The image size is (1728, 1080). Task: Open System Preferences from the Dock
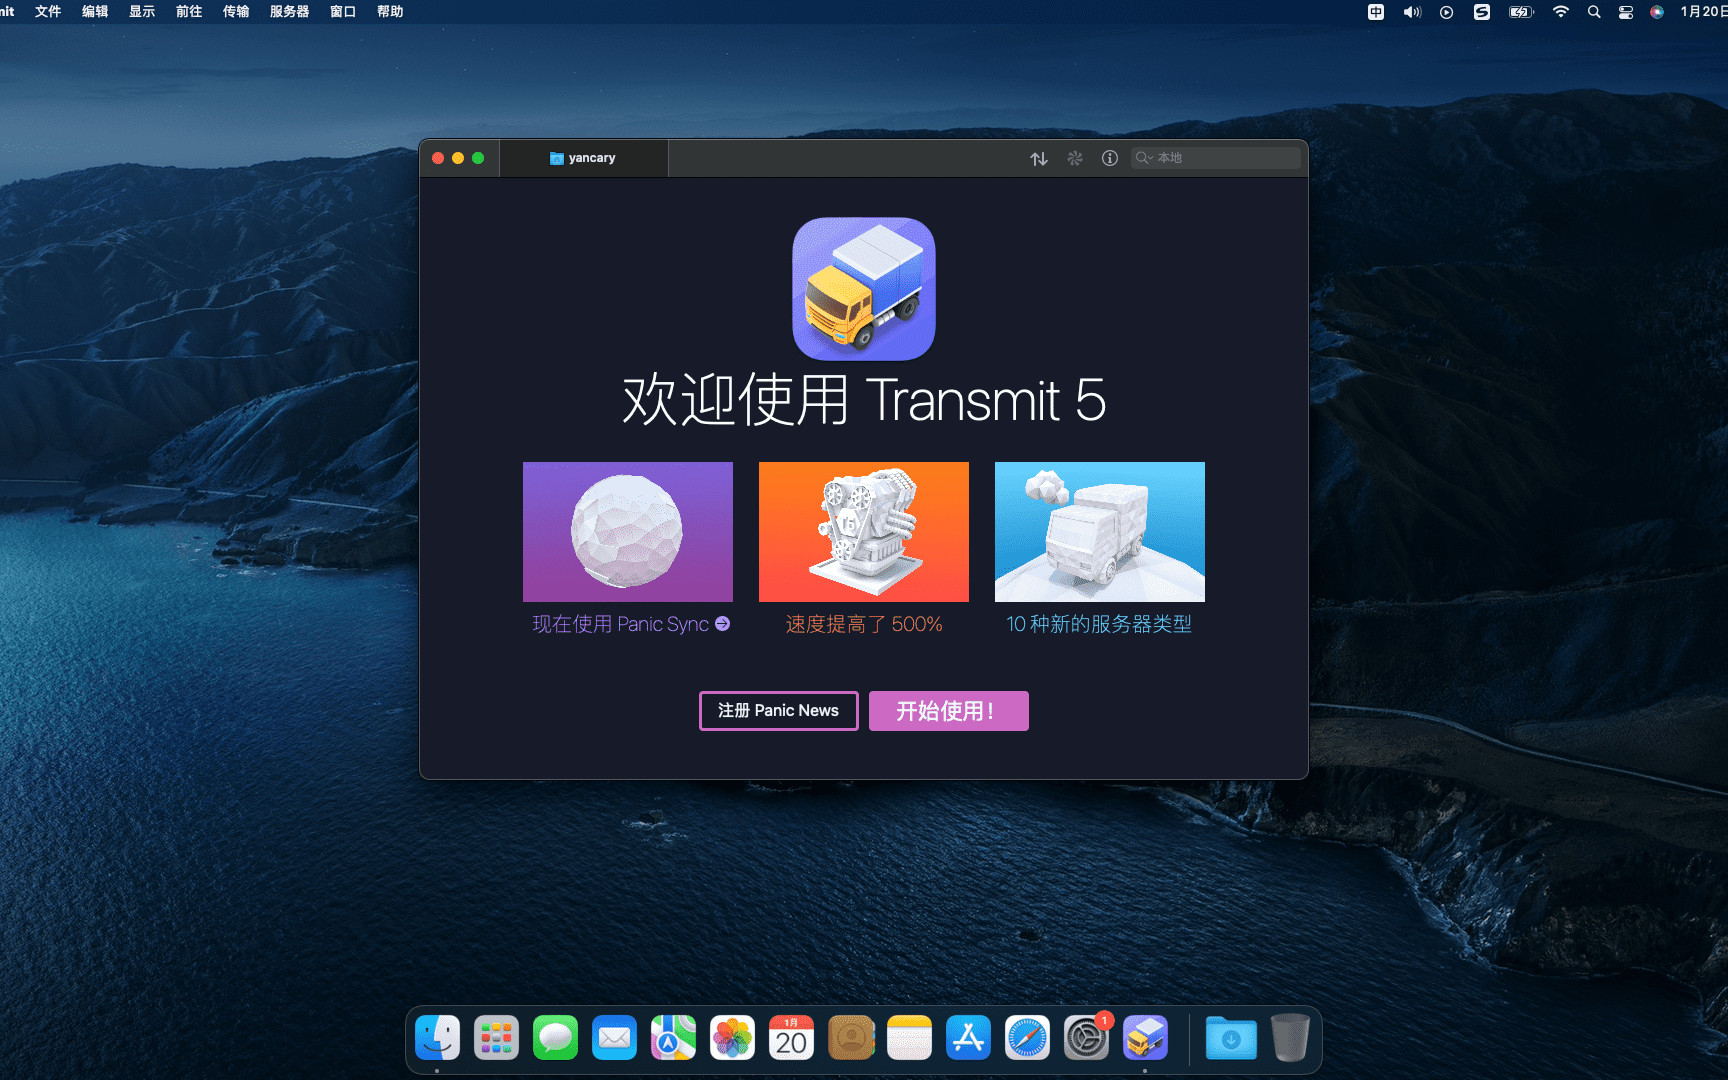tap(1086, 1038)
